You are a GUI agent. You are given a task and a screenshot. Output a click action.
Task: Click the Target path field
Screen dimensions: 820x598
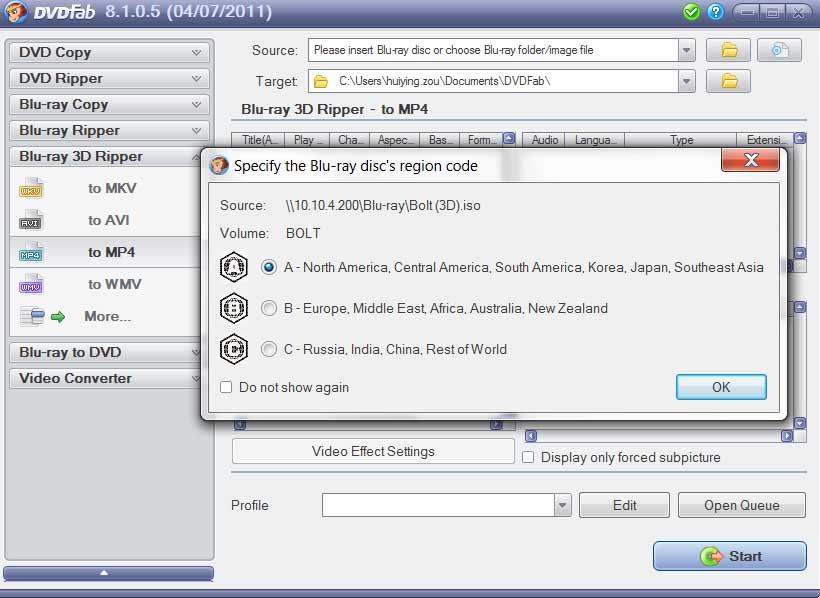[x=493, y=82]
